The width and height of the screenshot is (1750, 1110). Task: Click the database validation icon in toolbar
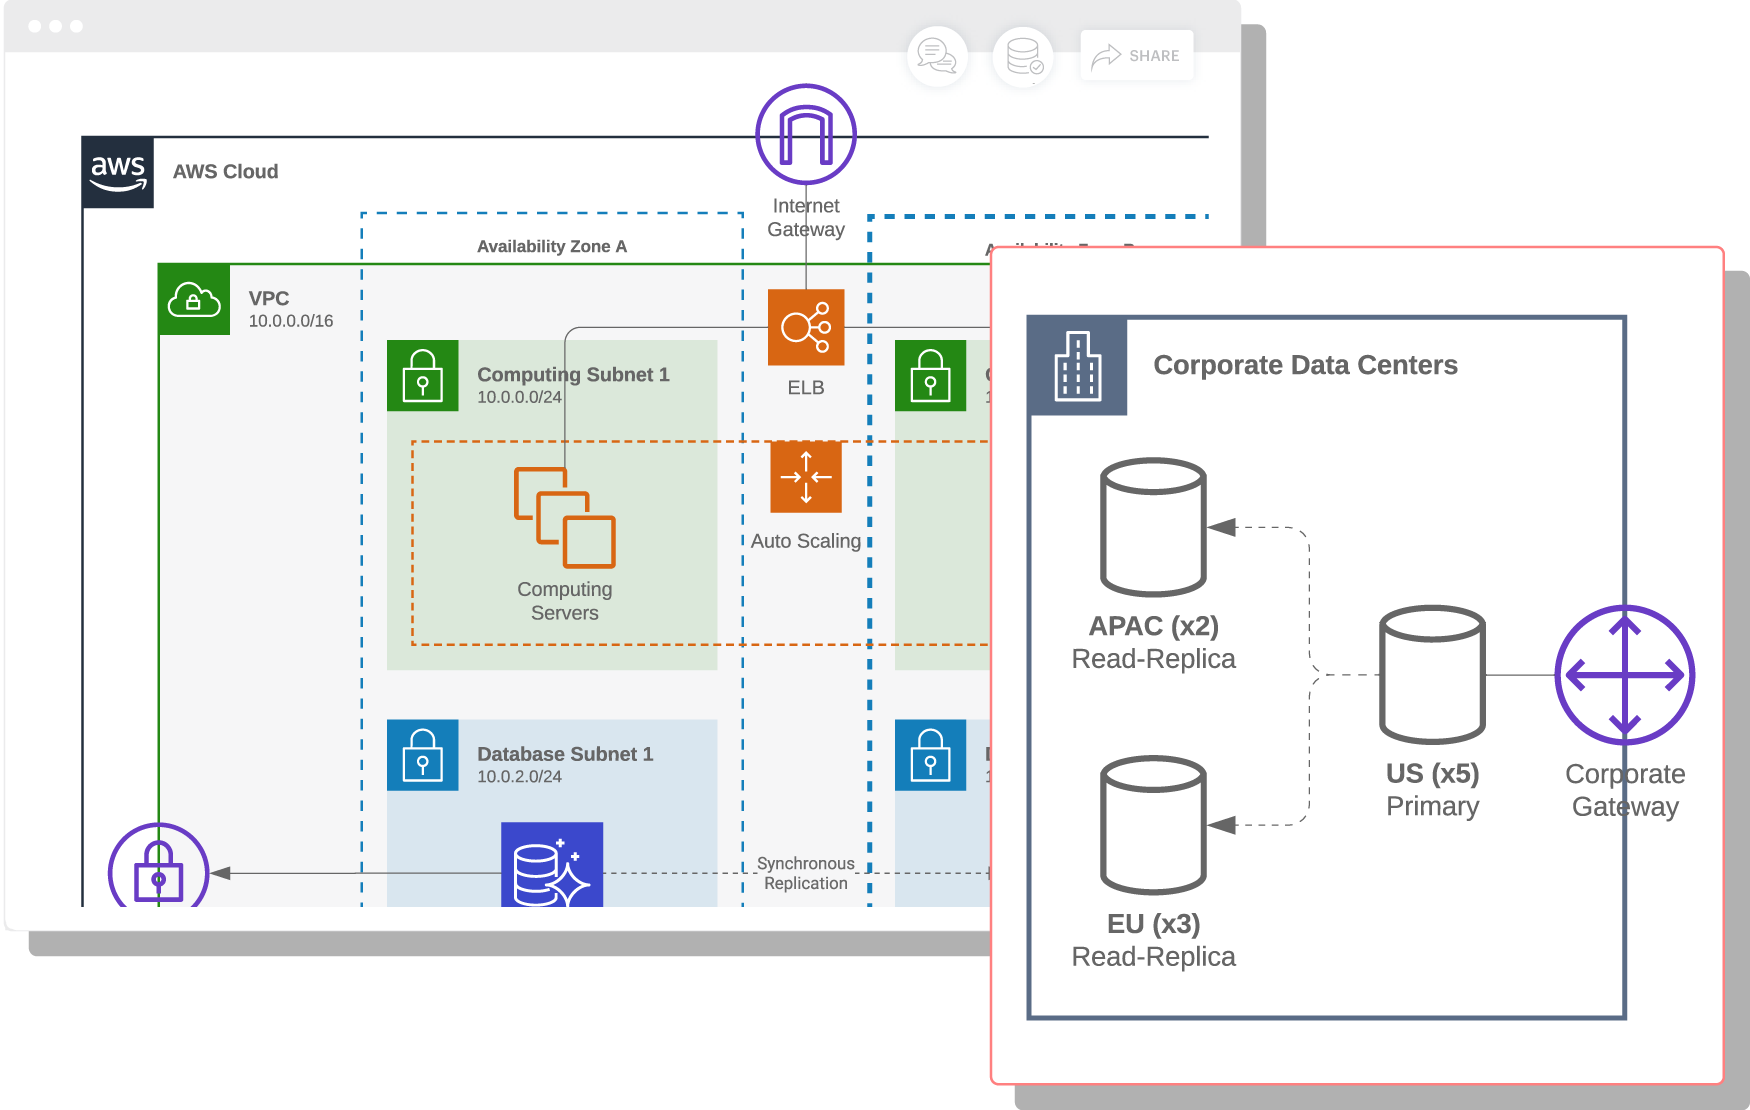coord(1022,55)
